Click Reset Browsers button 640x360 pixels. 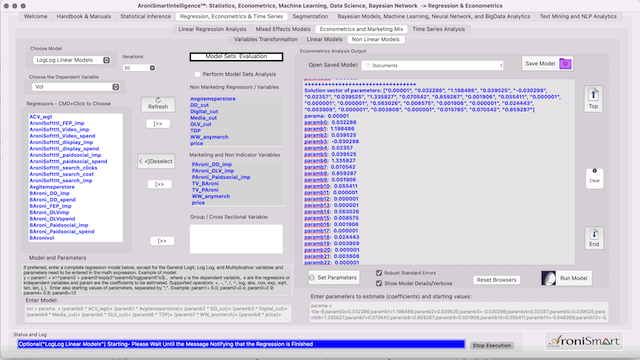click(x=496, y=280)
